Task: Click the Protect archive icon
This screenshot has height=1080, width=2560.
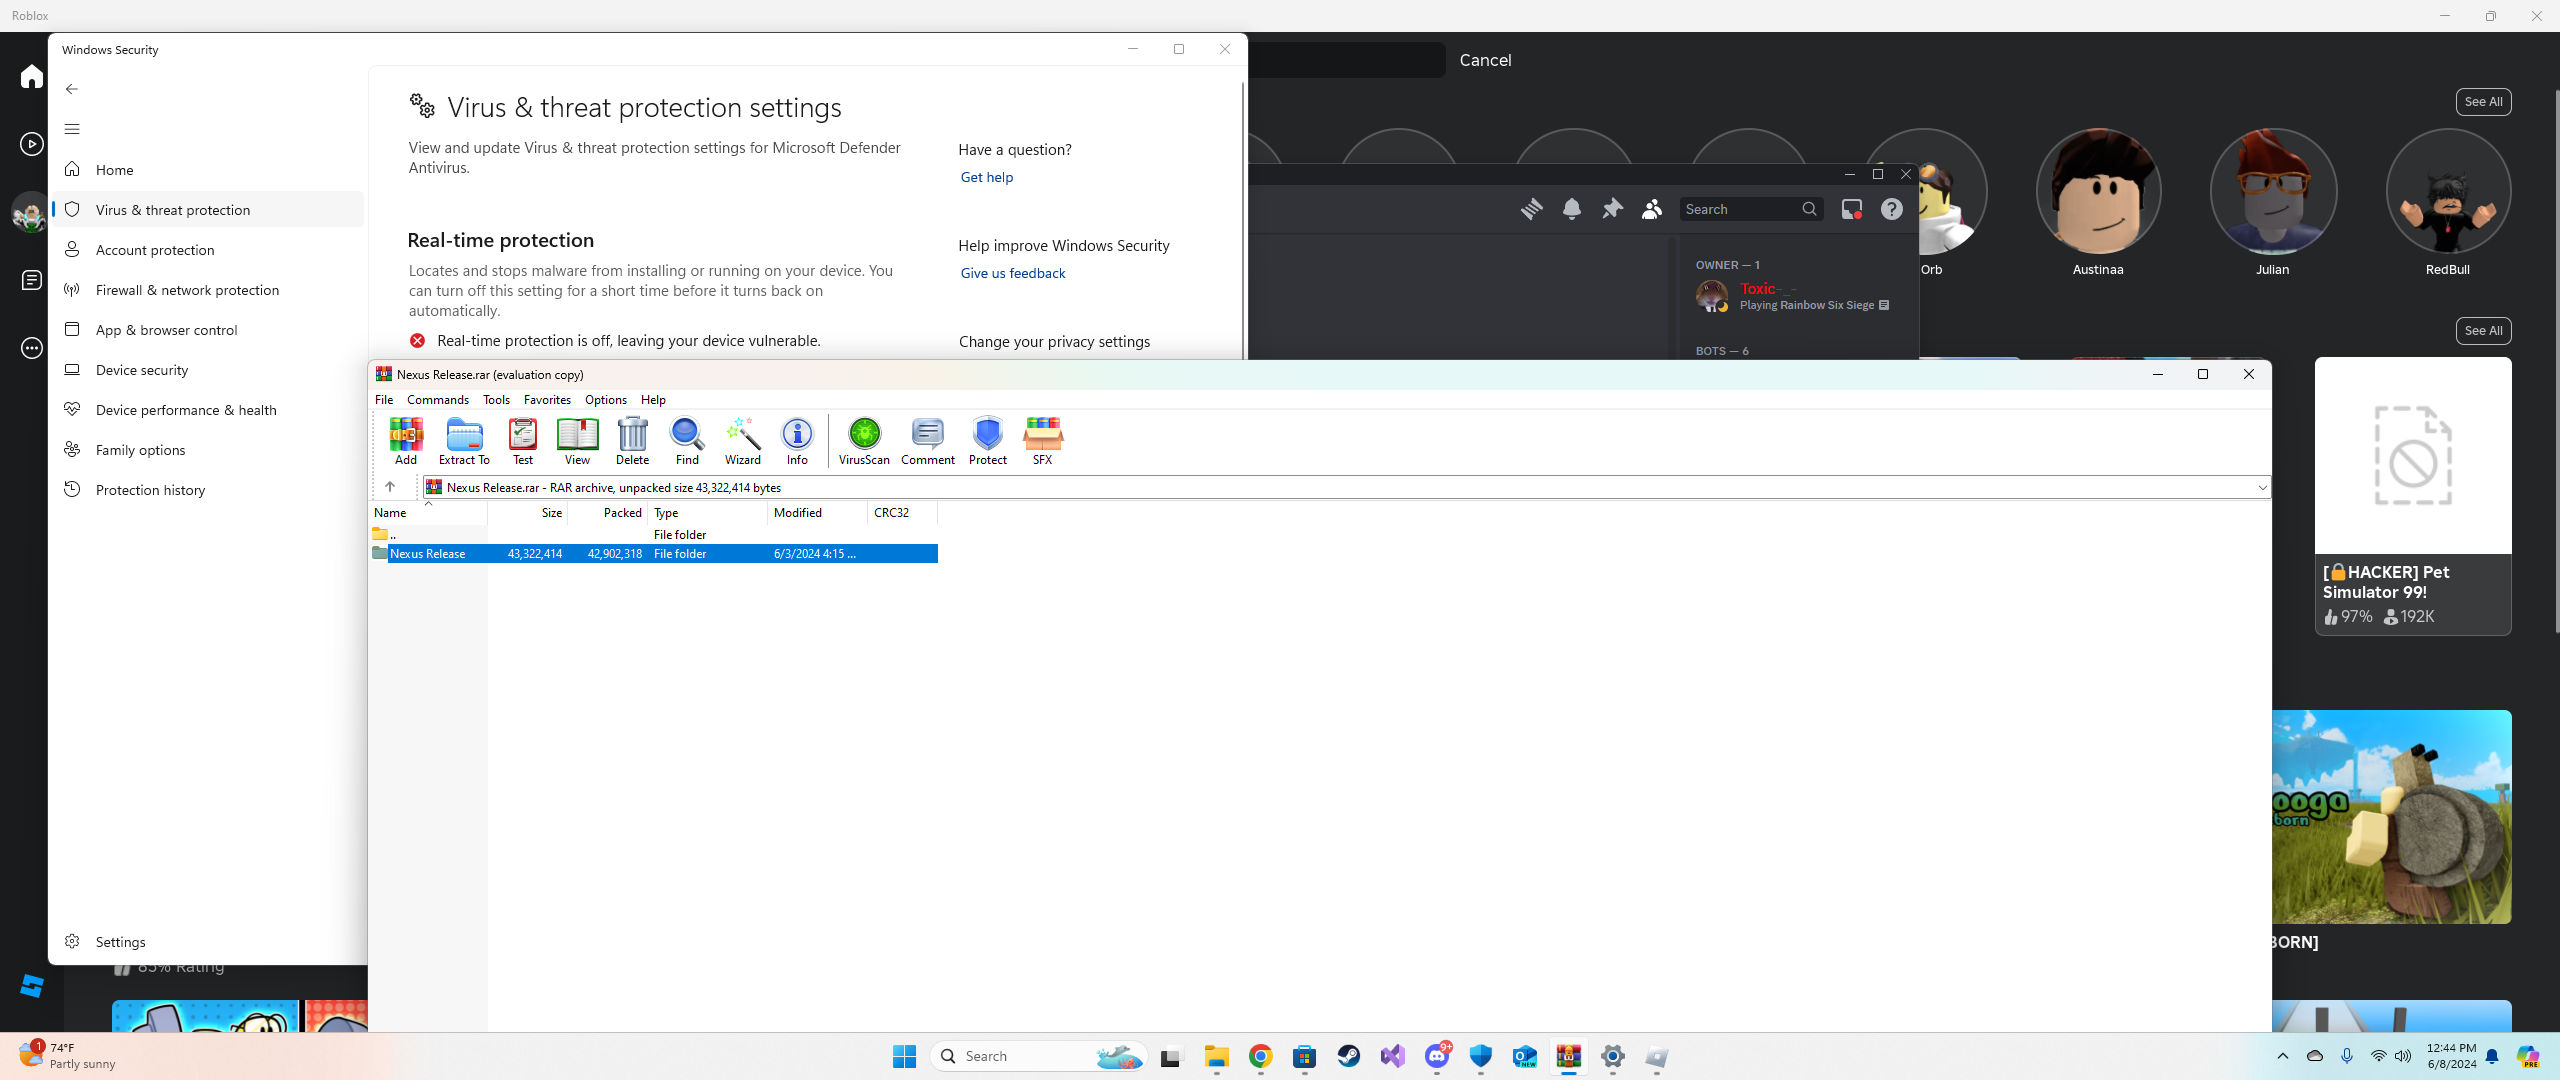Action: coord(987,440)
